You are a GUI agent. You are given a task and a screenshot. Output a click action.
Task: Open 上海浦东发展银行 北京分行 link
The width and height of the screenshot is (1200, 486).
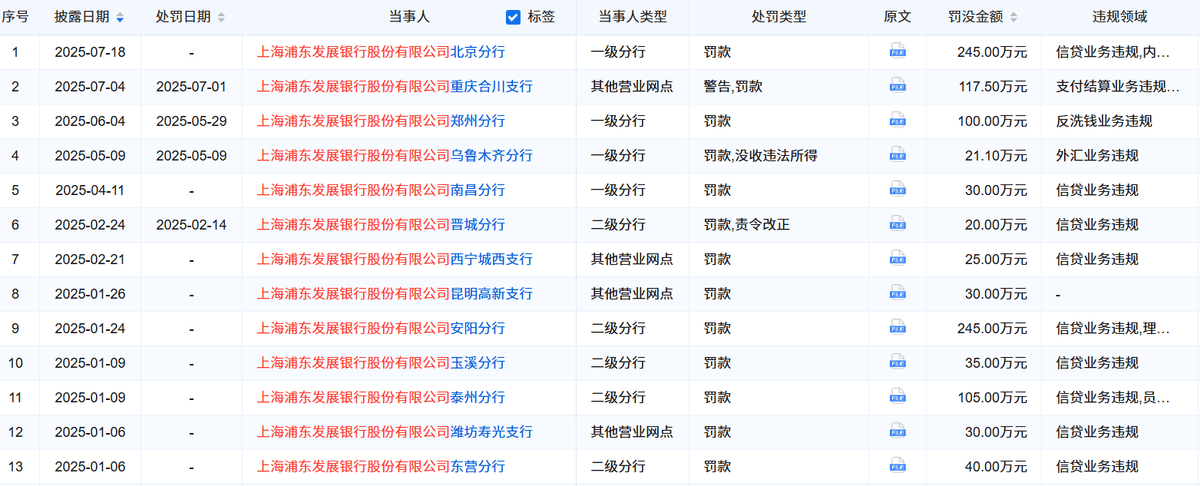(381, 52)
